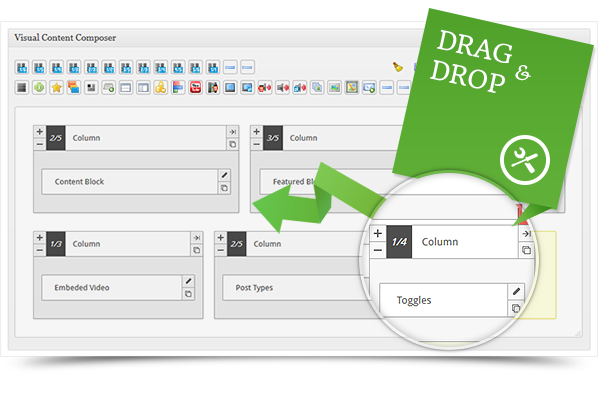Click plus on the 3/5 column
Viewport: 600px width, 394px height.
coord(256,132)
